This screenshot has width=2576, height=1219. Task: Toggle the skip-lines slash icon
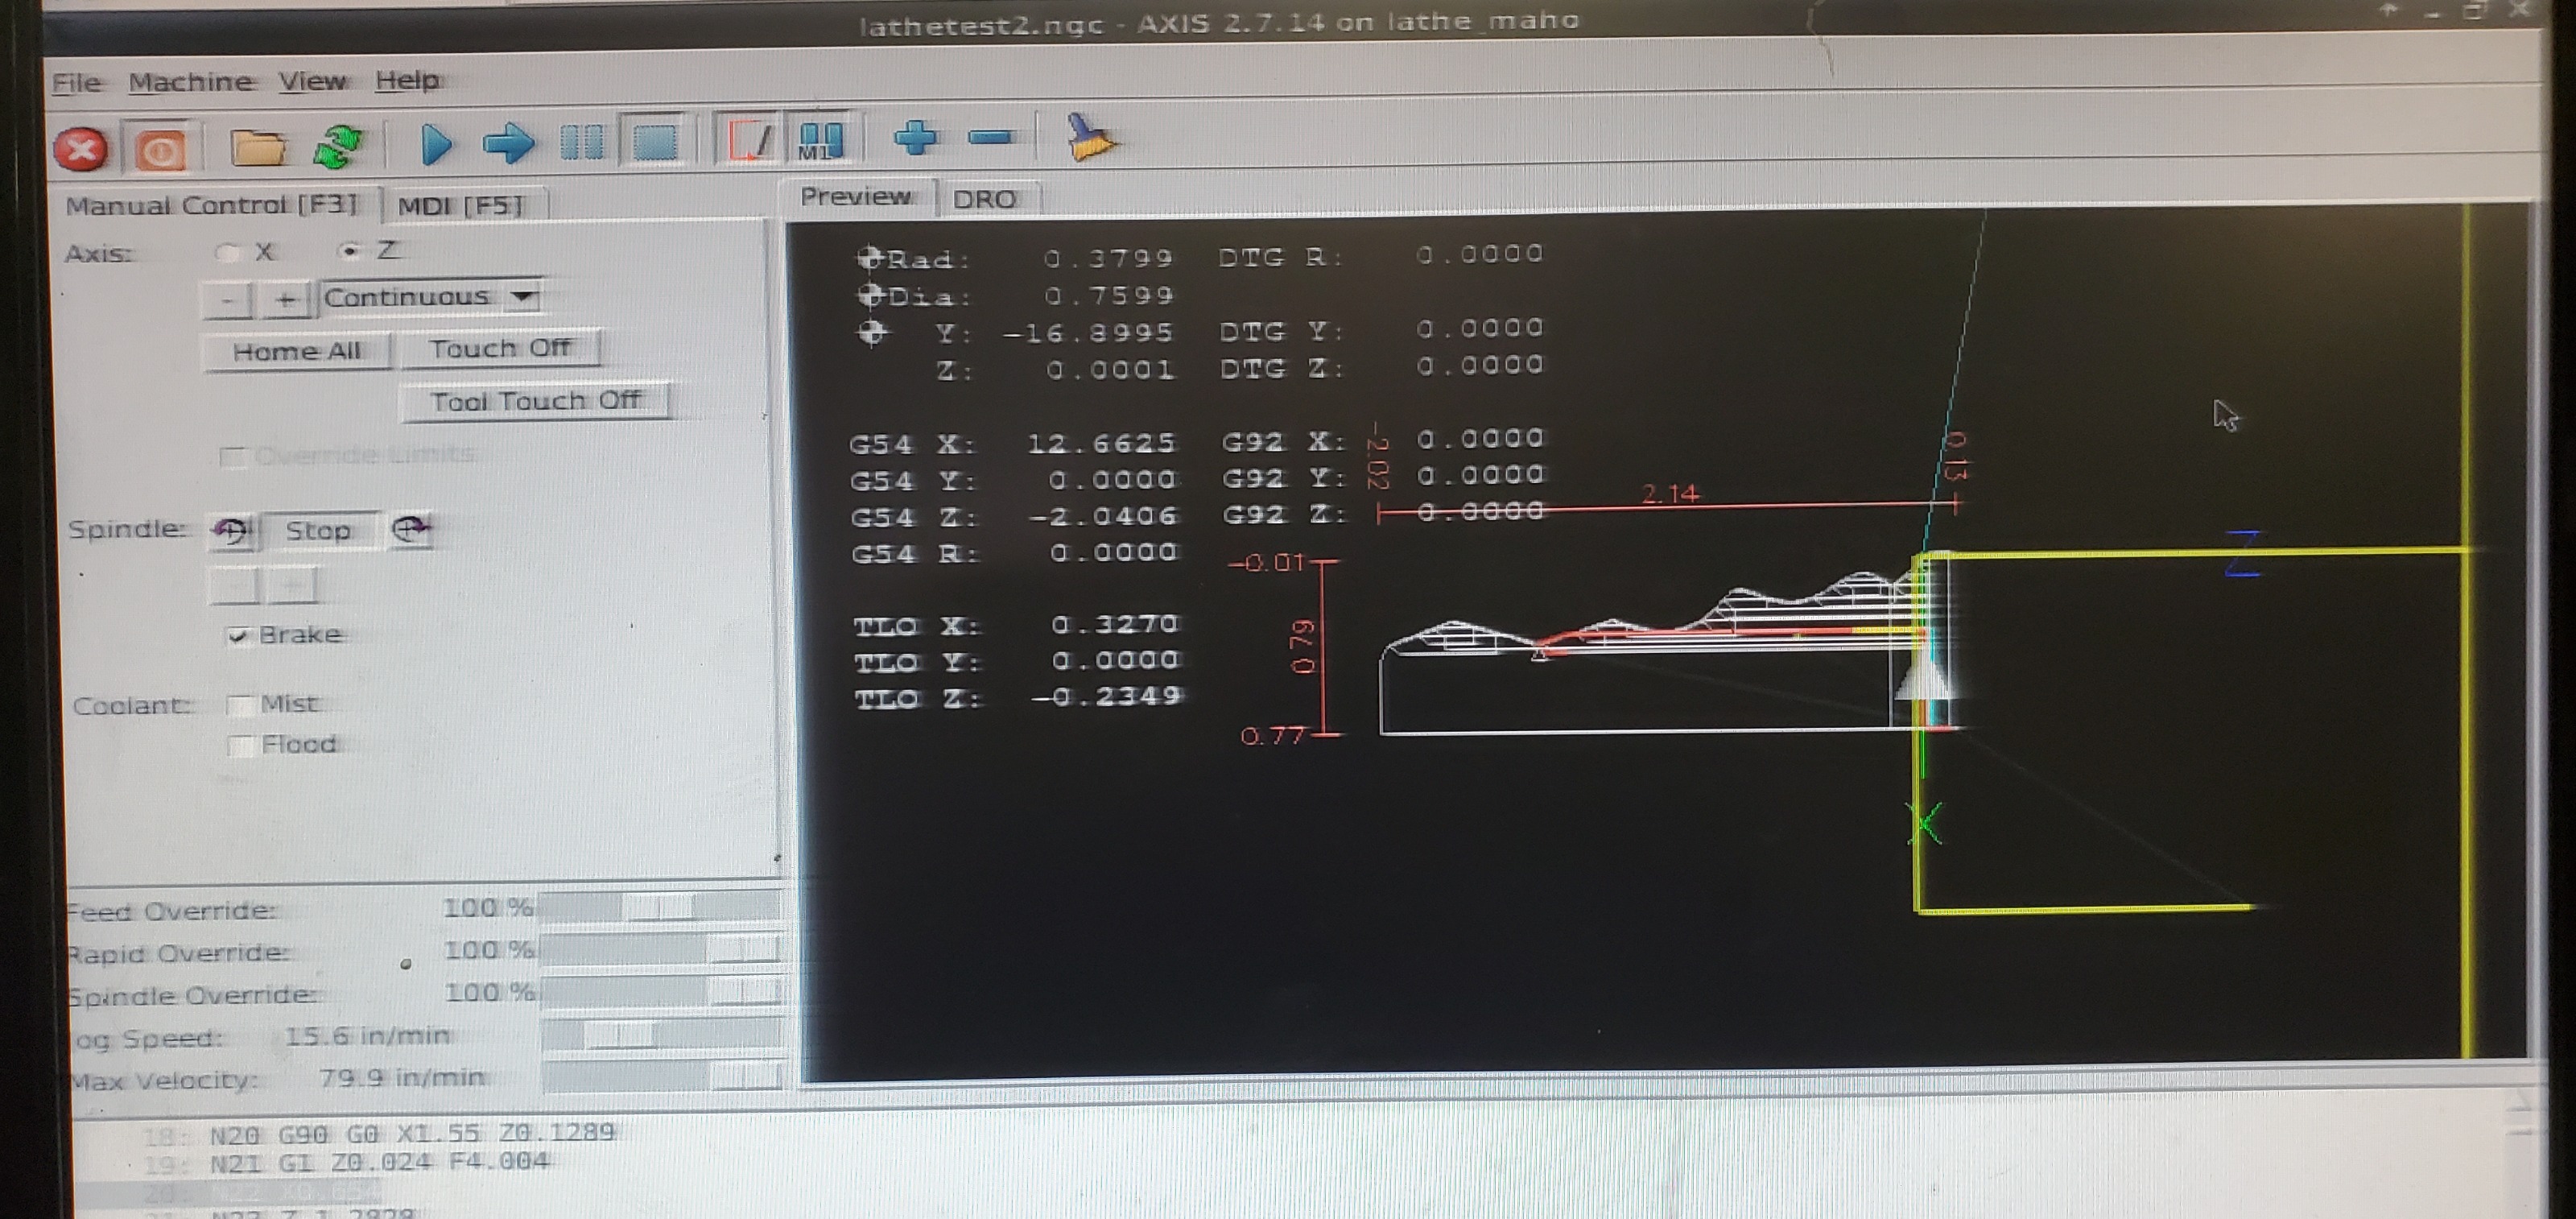coord(750,140)
